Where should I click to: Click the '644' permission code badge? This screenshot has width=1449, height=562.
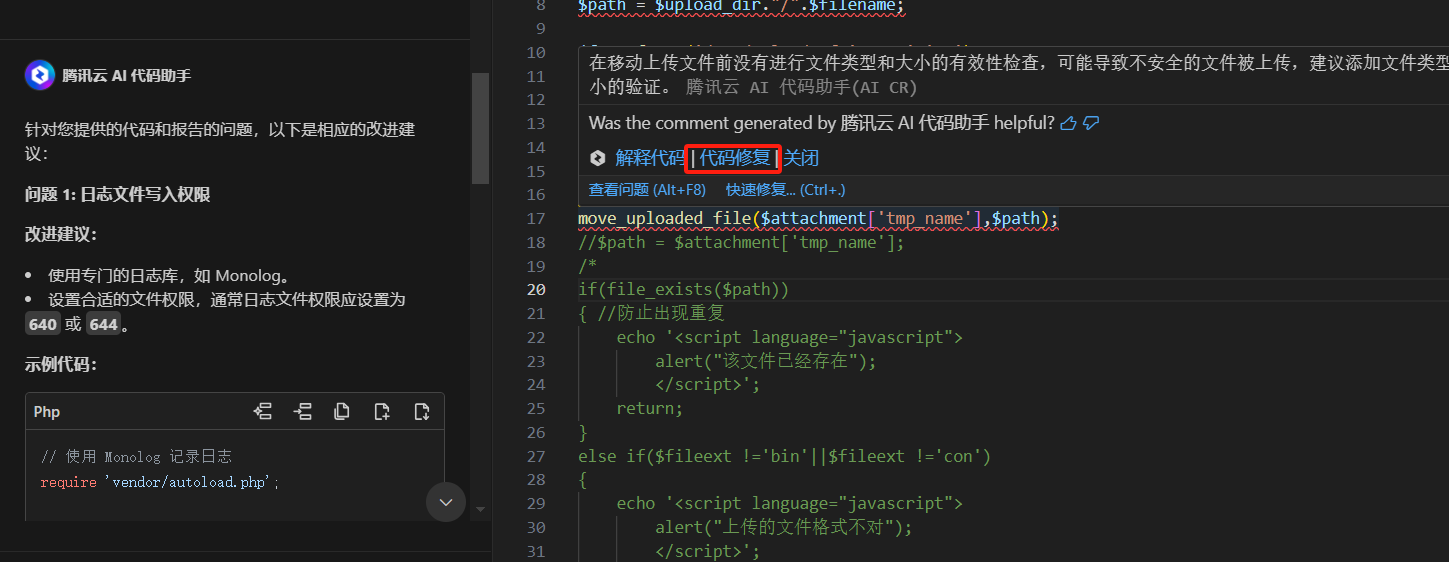103,324
